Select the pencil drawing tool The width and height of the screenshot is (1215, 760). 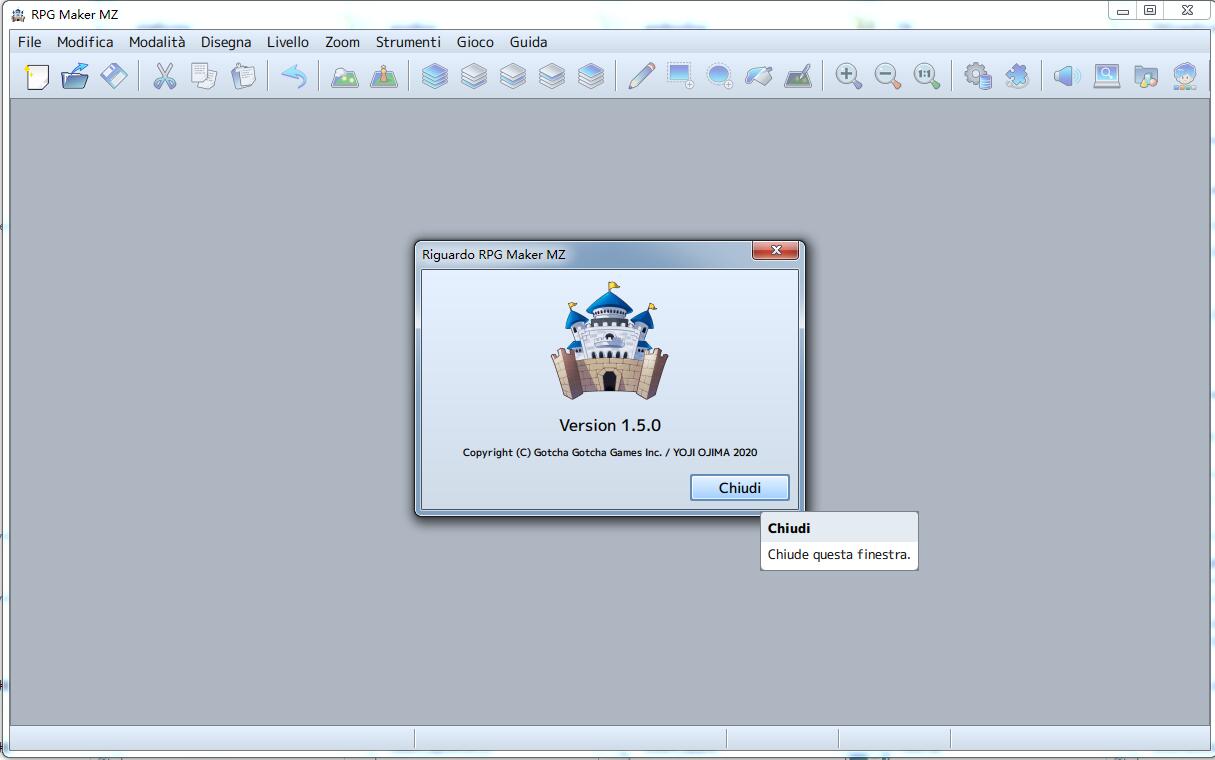[x=641, y=76]
